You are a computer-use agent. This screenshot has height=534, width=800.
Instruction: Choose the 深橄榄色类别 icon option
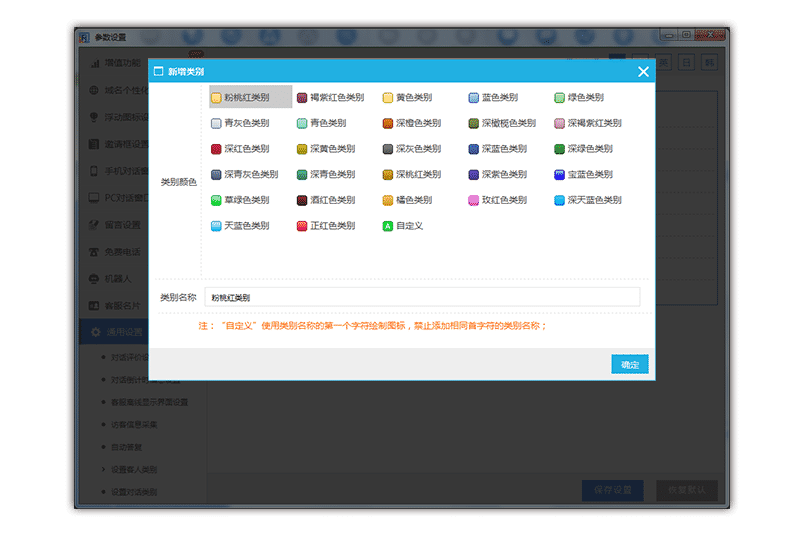click(502, 123)
